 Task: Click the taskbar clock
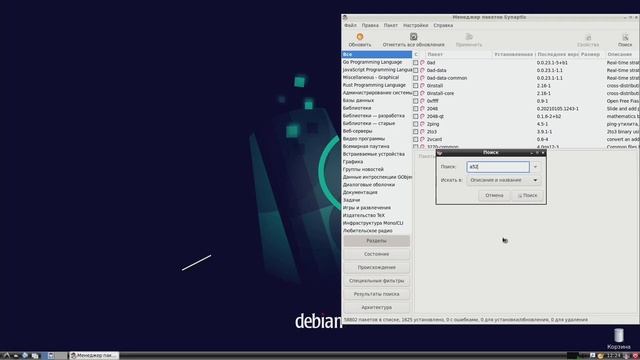[613, 356]
